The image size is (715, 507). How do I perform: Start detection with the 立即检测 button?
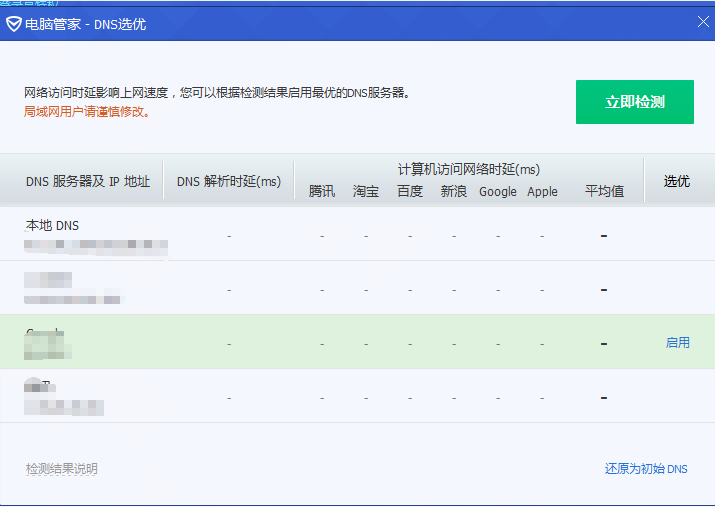pyautogui.click(x=634, y=102)
